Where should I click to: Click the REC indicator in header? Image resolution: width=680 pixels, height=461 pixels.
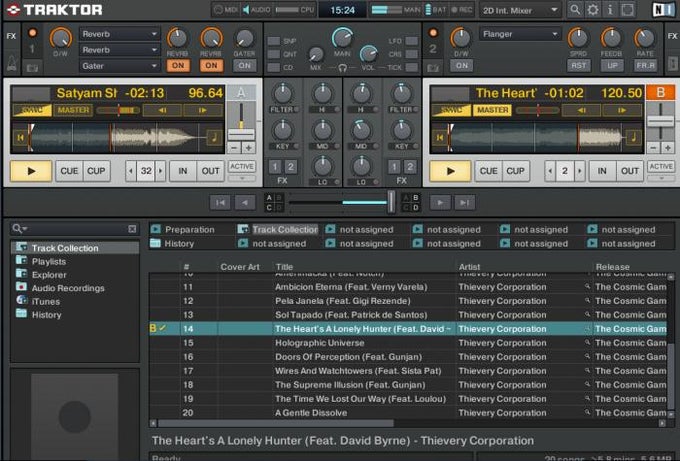point(462,10)
